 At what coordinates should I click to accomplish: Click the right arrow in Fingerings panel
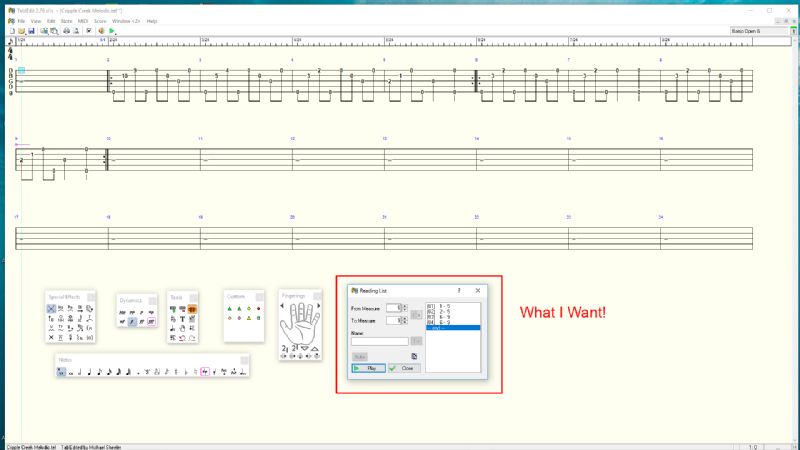click(319, 306)
